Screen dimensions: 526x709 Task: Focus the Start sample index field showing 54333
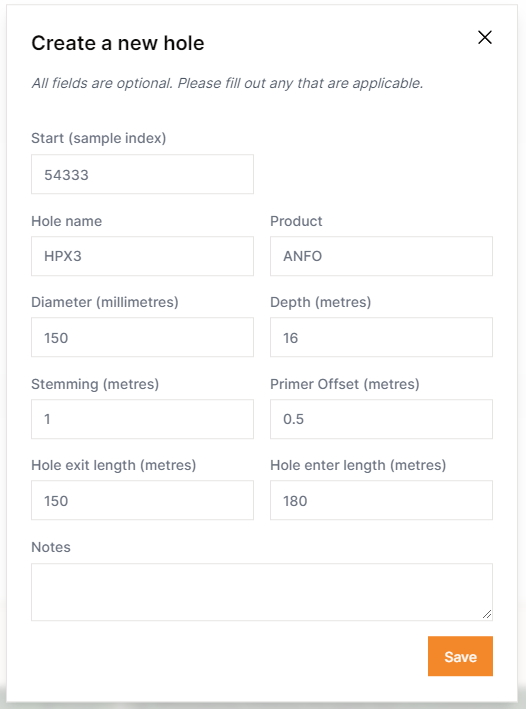[142, 174]
